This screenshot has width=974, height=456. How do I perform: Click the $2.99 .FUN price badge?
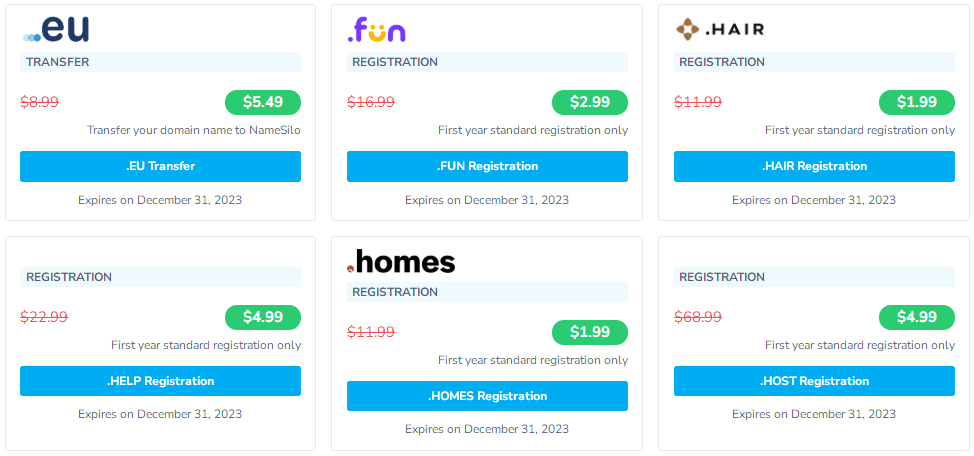click(x=589, y=102)
